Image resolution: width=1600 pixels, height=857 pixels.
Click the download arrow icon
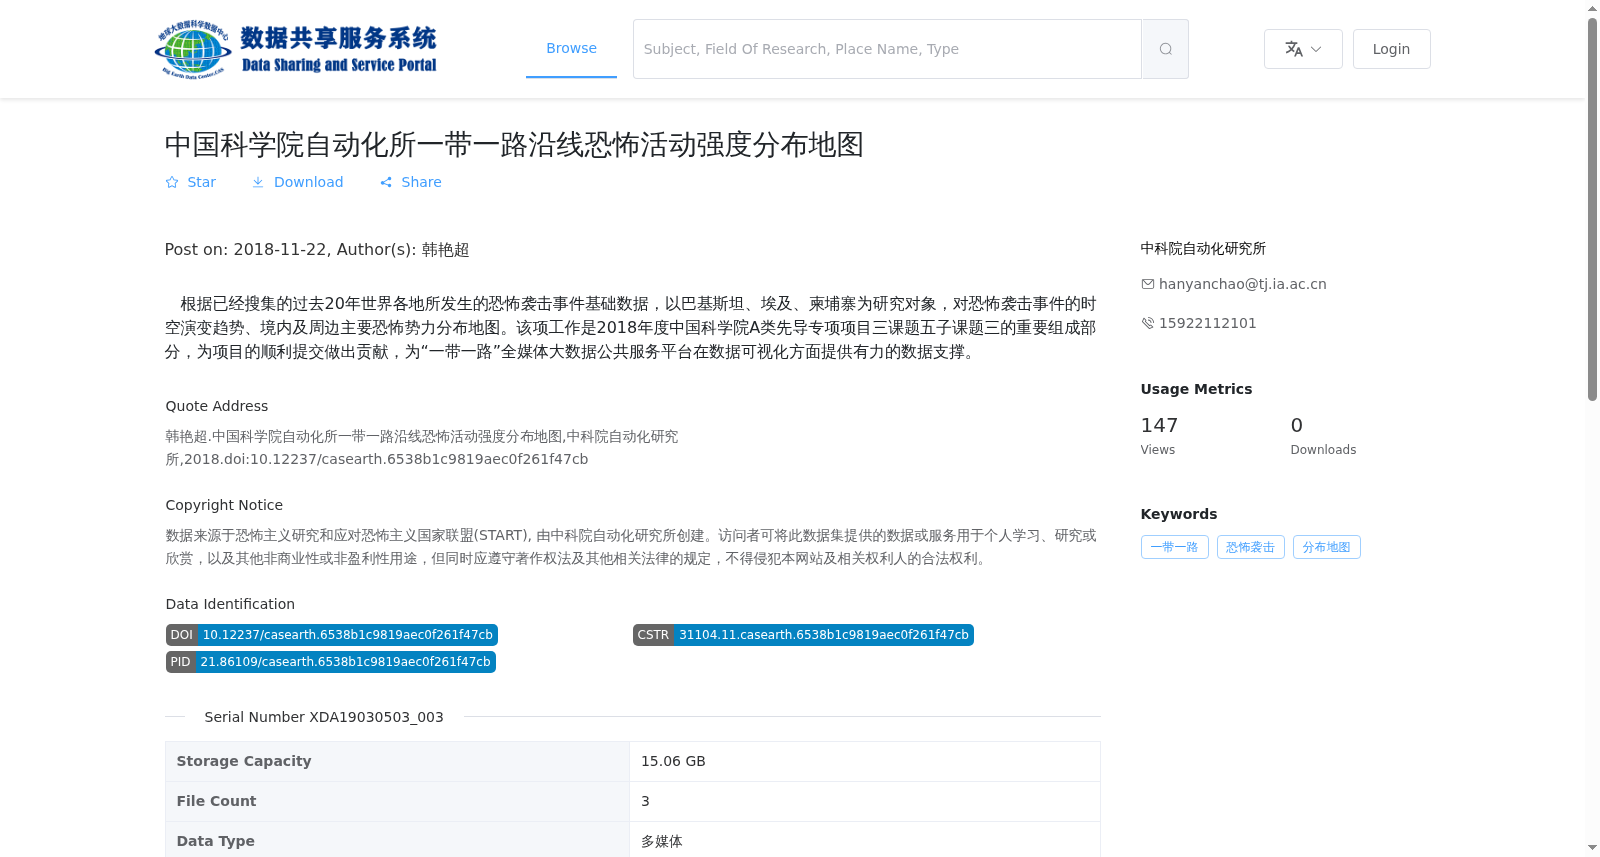pyautogui.click(x=258, y=182)
